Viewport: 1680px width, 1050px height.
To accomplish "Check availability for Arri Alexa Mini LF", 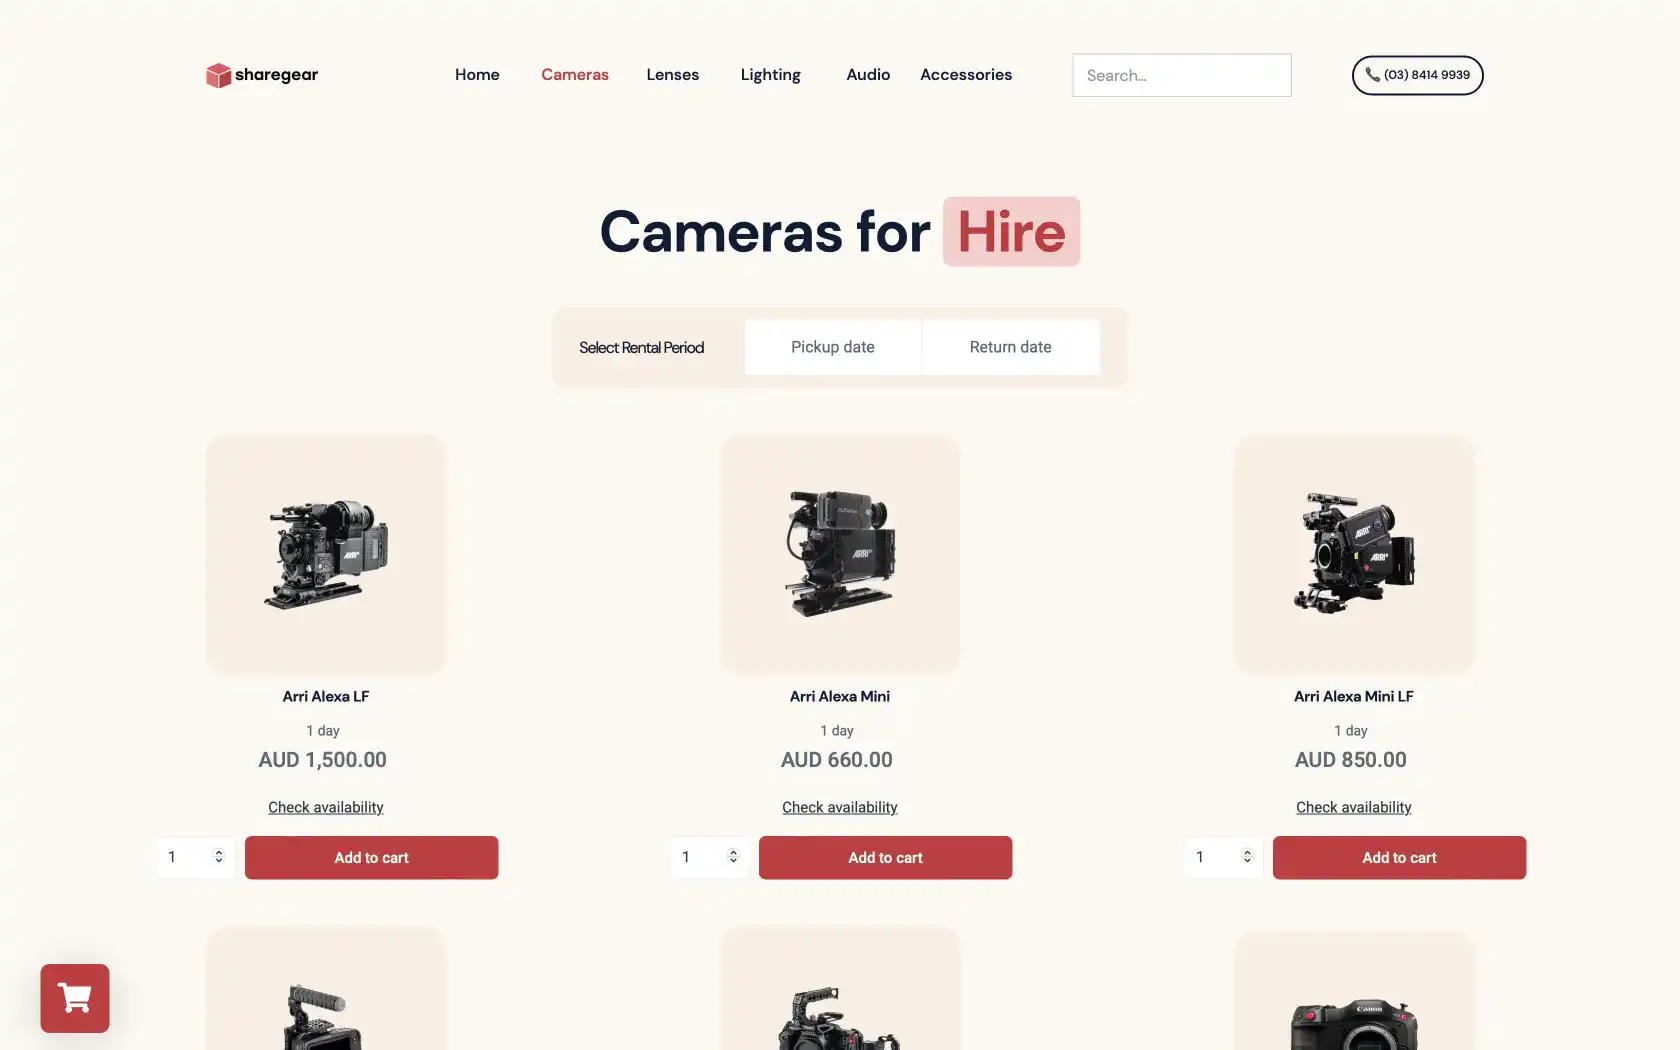I will point(1354,807).
